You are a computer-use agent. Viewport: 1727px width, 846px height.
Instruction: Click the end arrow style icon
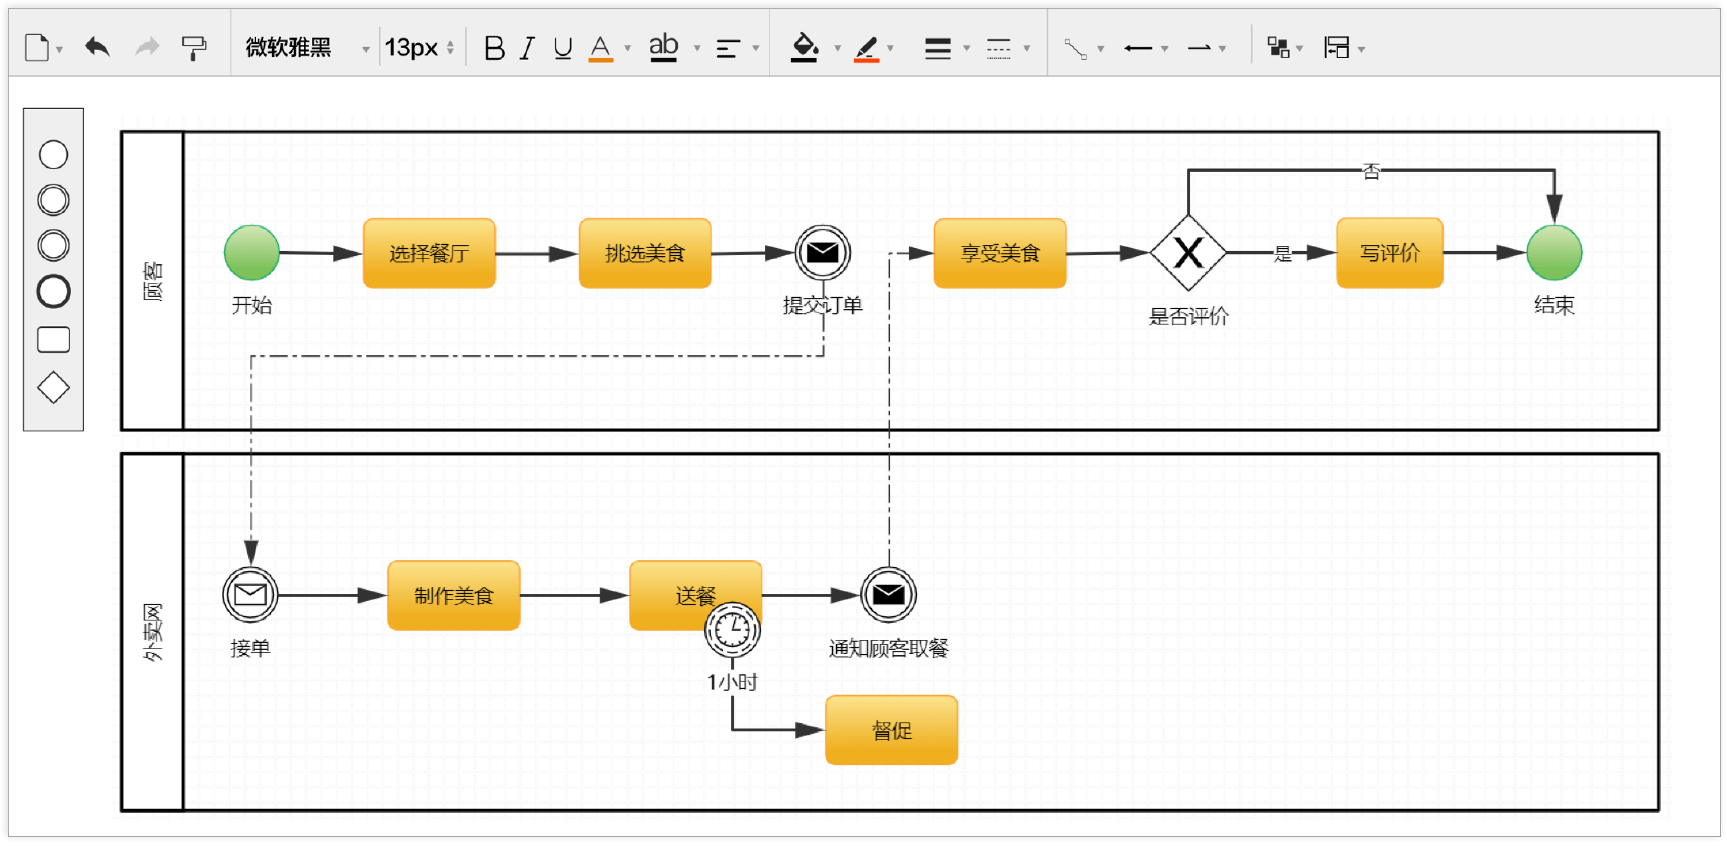[x=1199, y=48]
